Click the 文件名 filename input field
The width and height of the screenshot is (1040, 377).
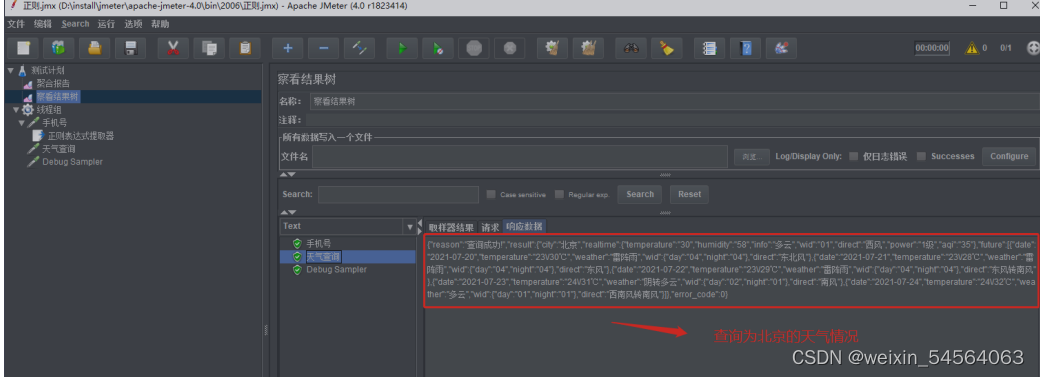click(520, 157)
